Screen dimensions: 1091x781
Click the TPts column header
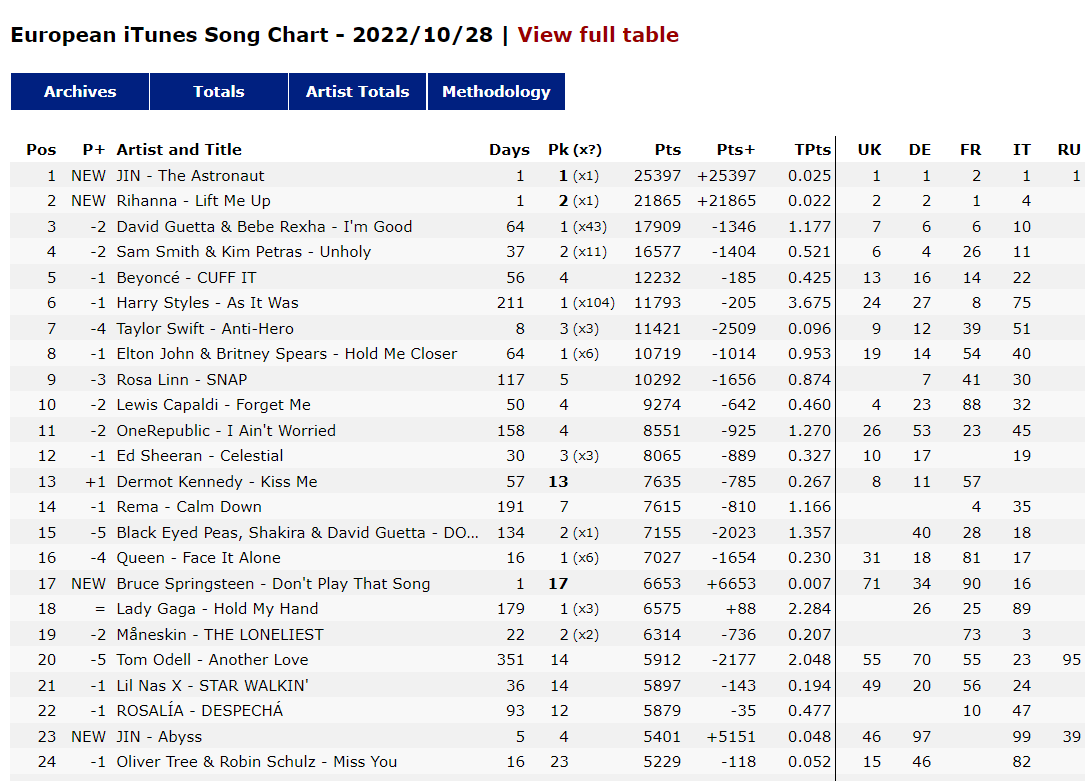tap(813, 150)
